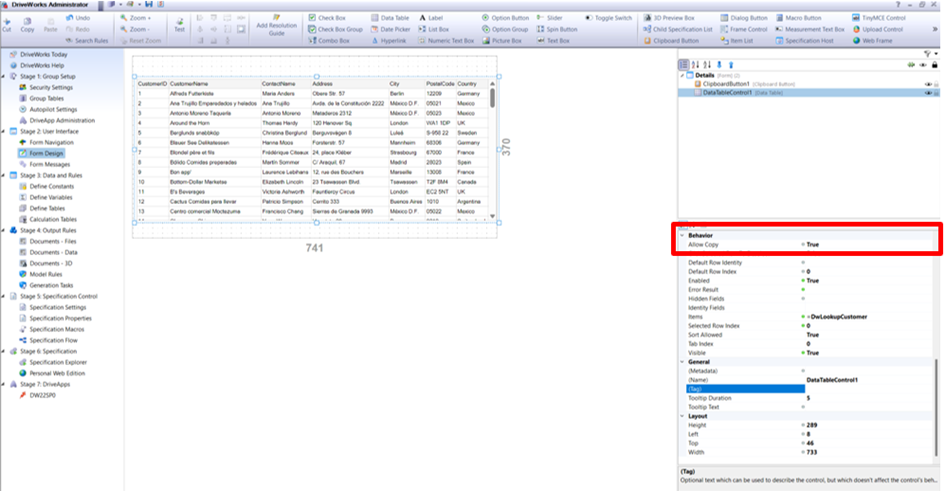Open DriveWorks Today page
Viewport: 945px width, 491px height.
(39, 54)
